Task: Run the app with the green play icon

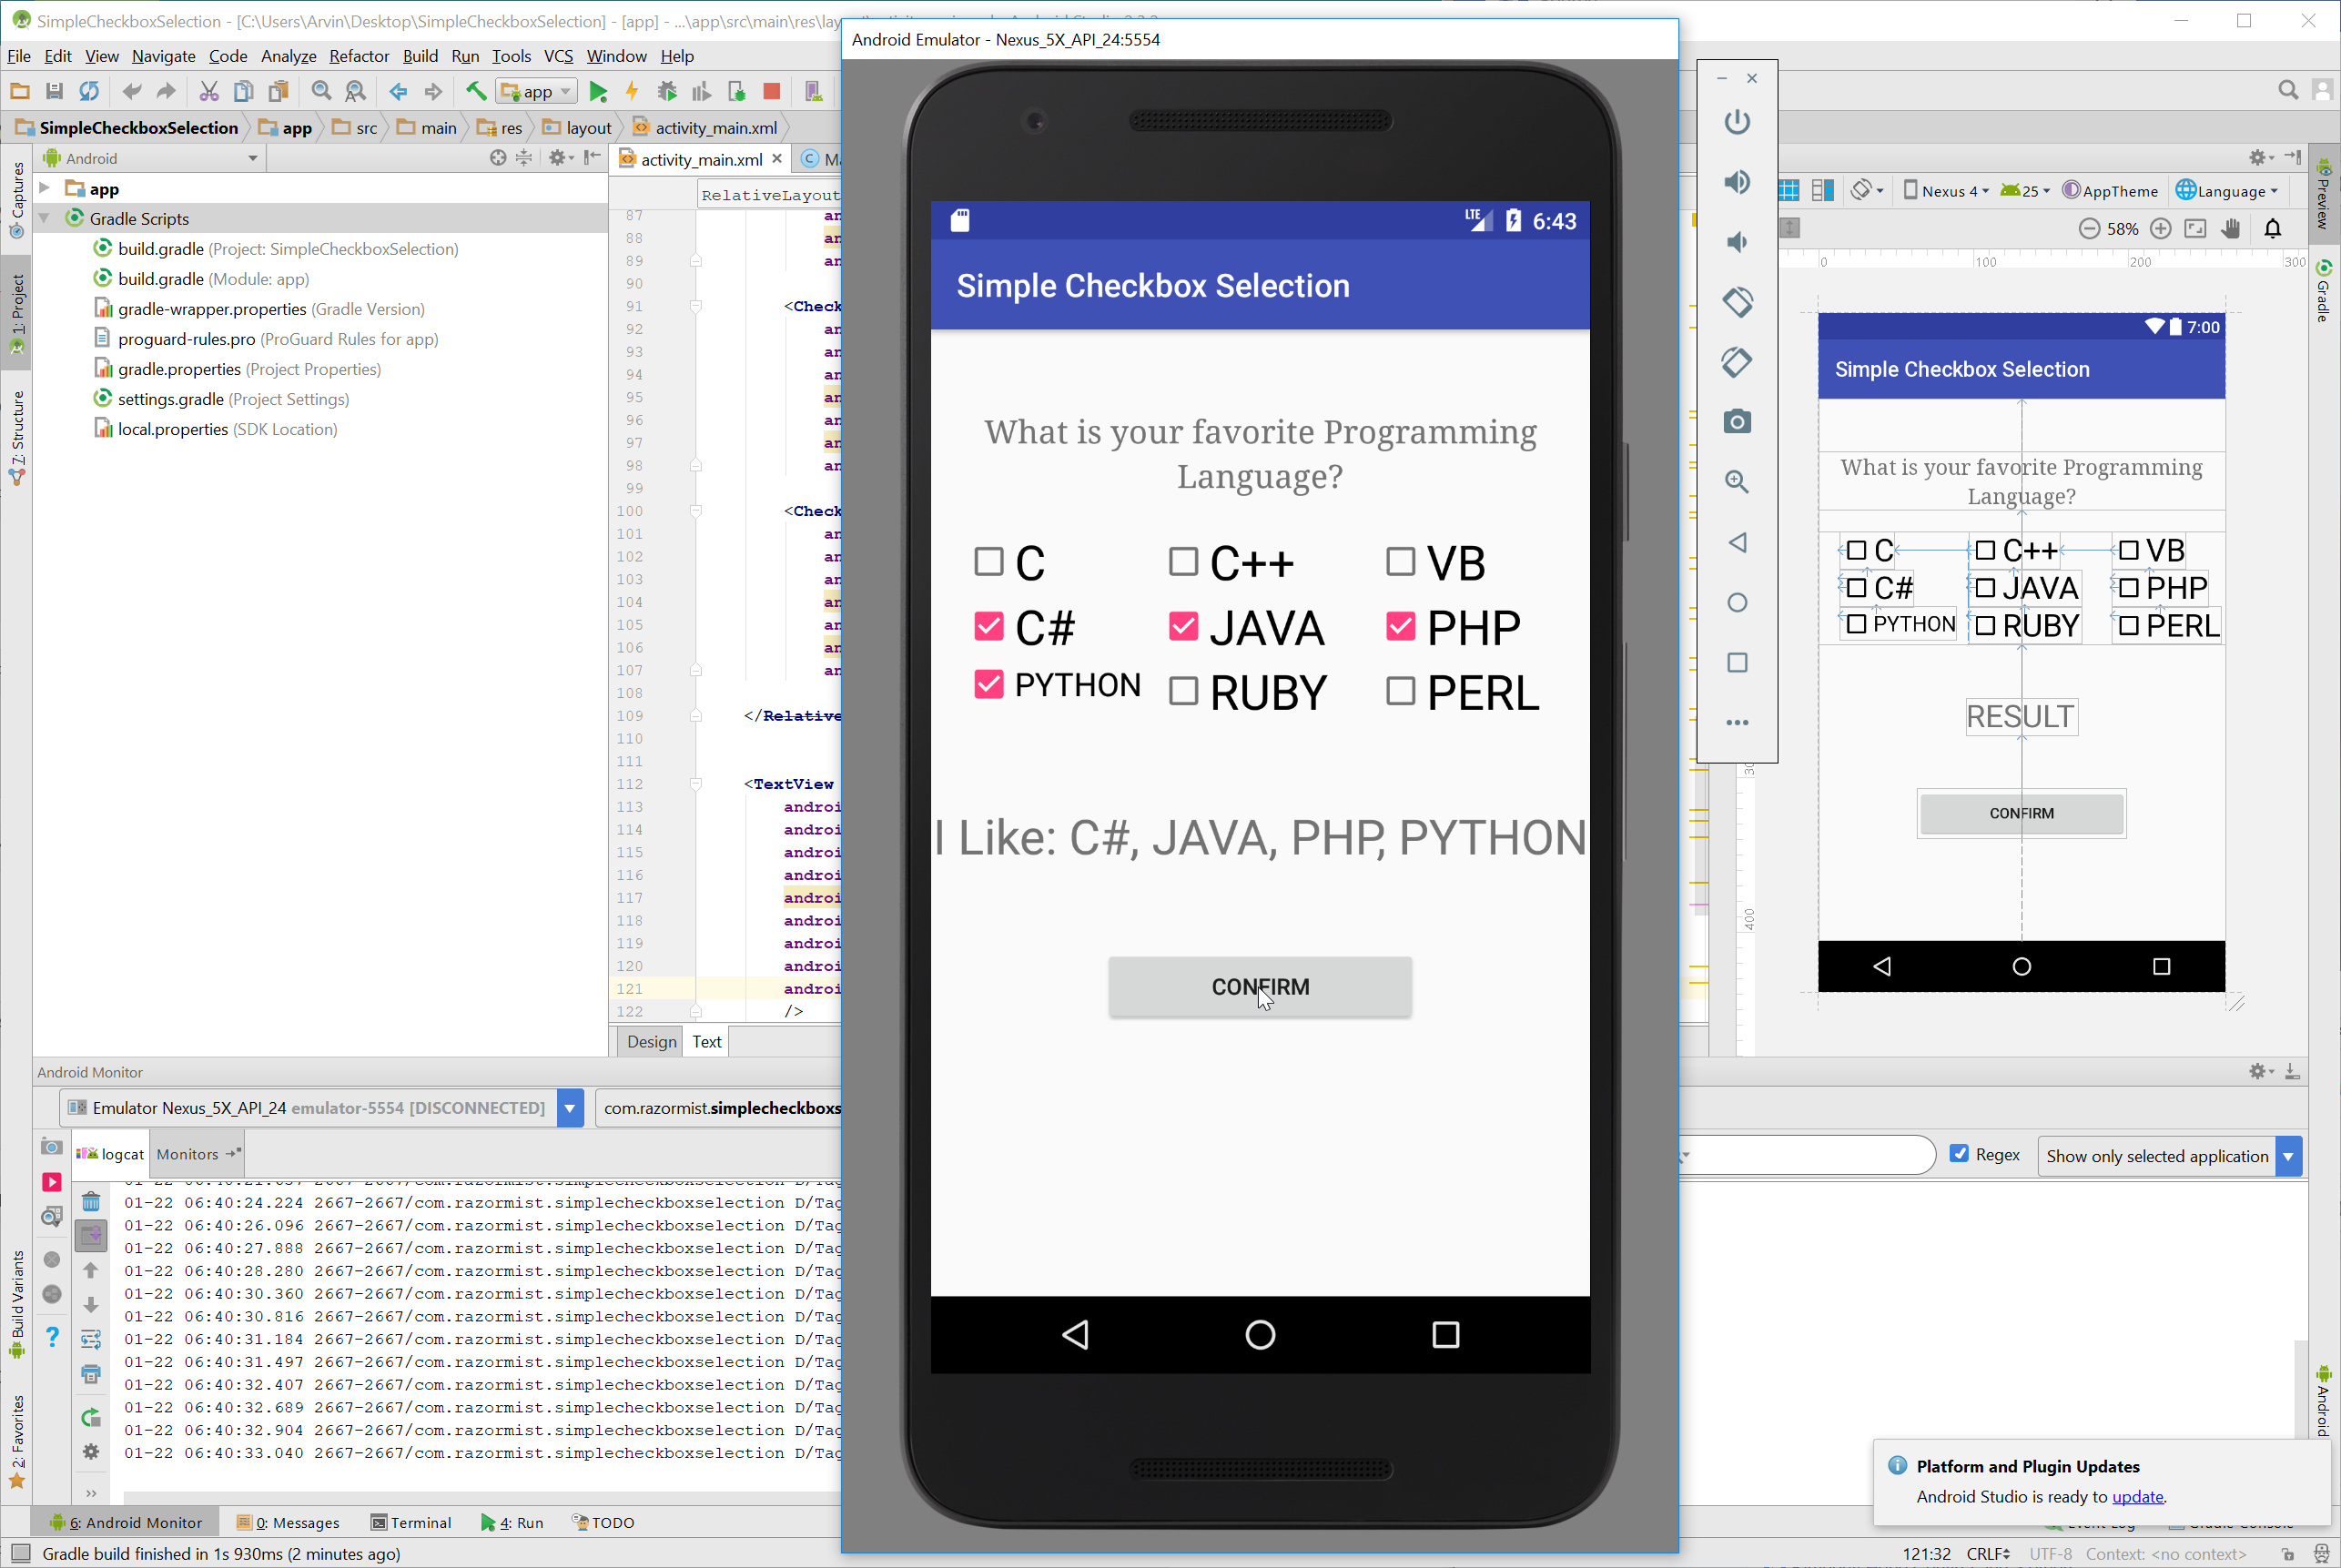Action: (598, 91)
